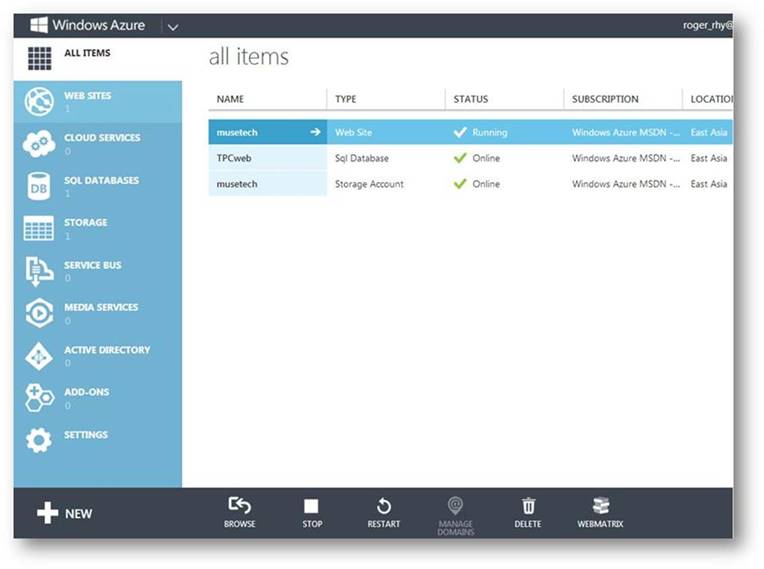The width and height of the screenshot is (764, 569).
Task: Open the Active Directory diamond icon
Action: [38, 356]
